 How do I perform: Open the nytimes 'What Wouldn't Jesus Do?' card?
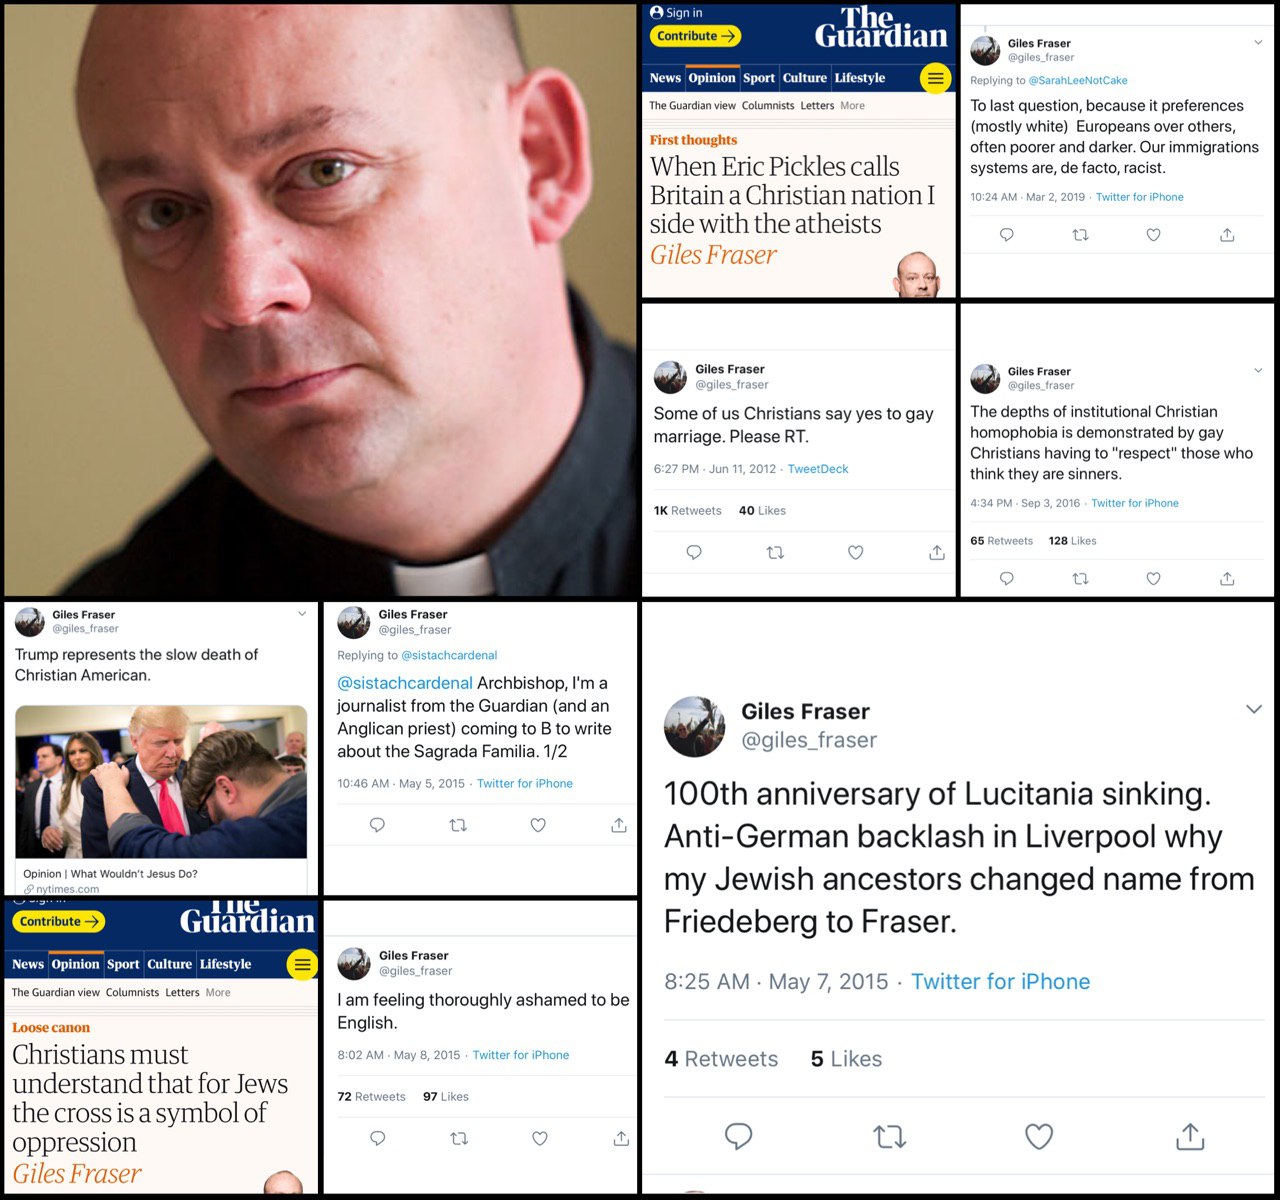[x=161, y=800]
